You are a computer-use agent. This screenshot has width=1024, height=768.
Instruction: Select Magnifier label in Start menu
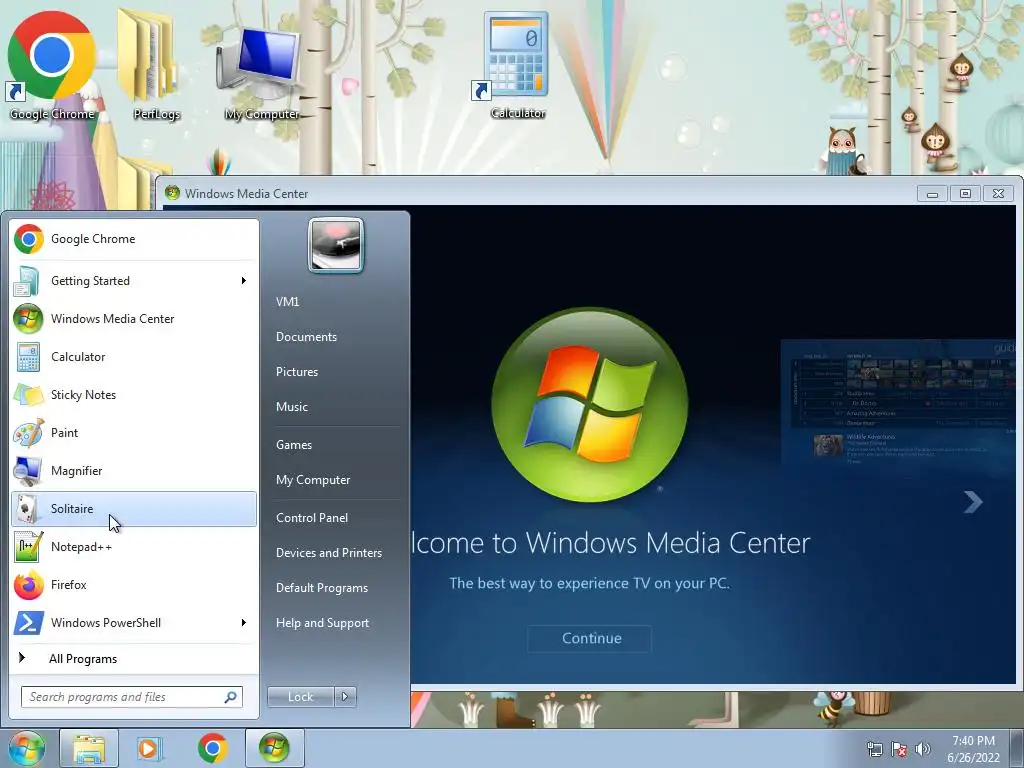click(x=76, y=471)
